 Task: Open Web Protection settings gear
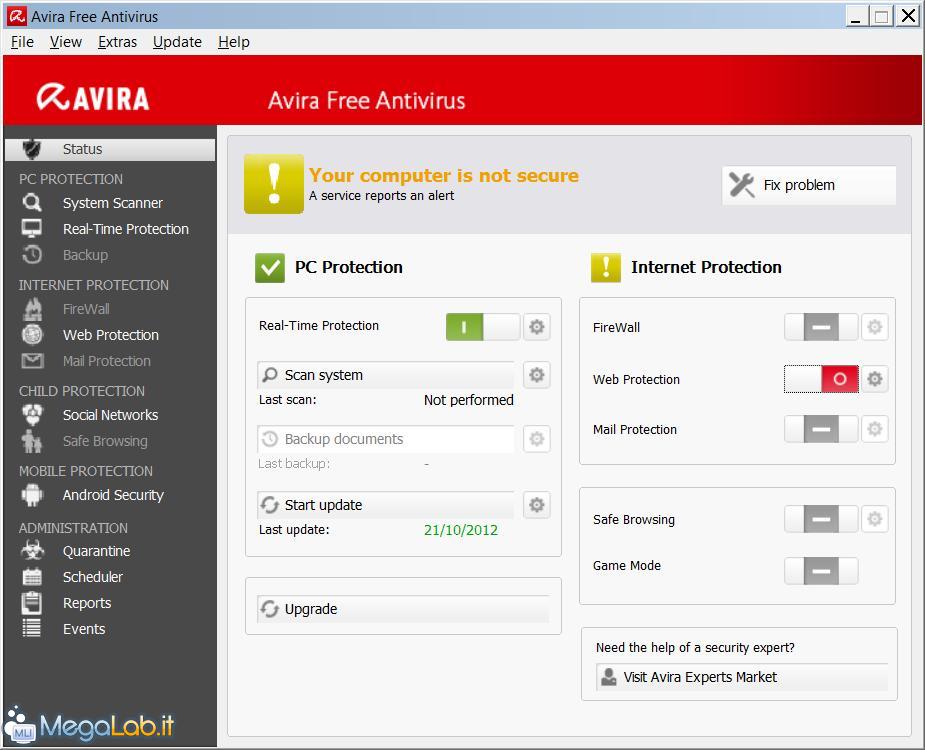(x=874, y=379)
